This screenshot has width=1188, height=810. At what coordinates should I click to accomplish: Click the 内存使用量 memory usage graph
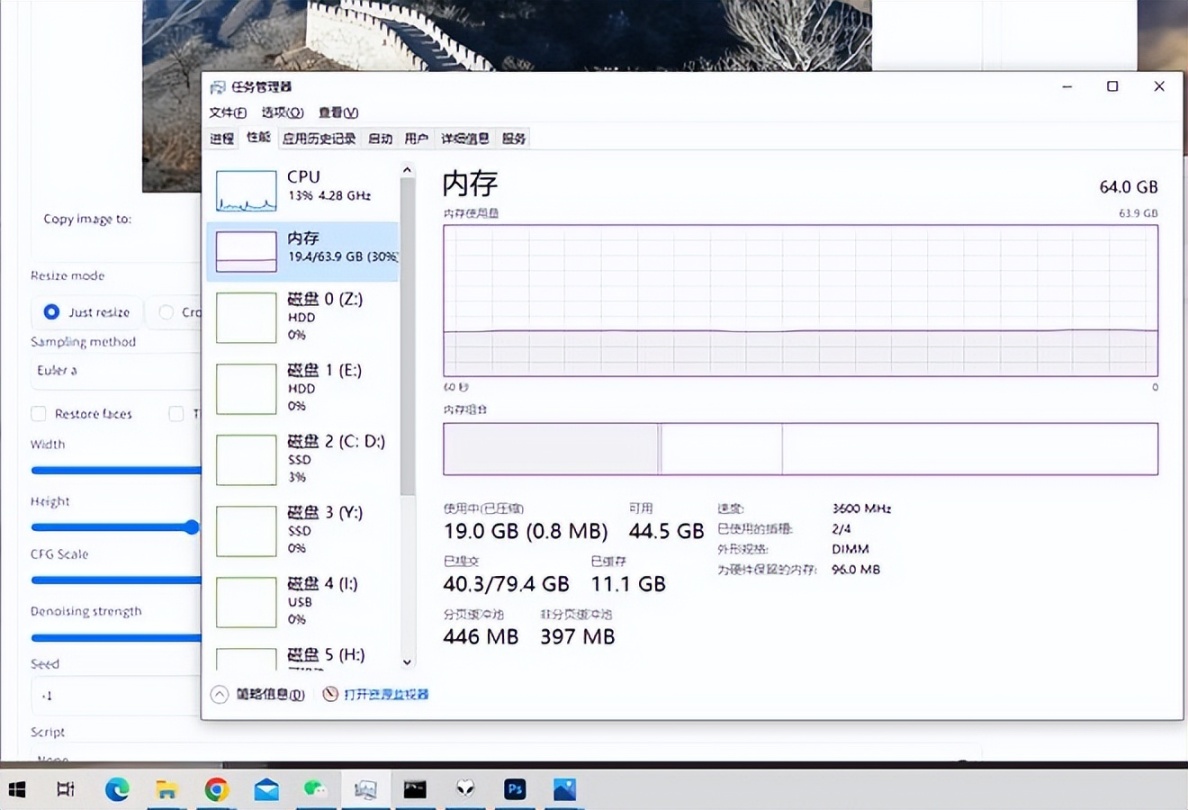[x=800, y=300]
